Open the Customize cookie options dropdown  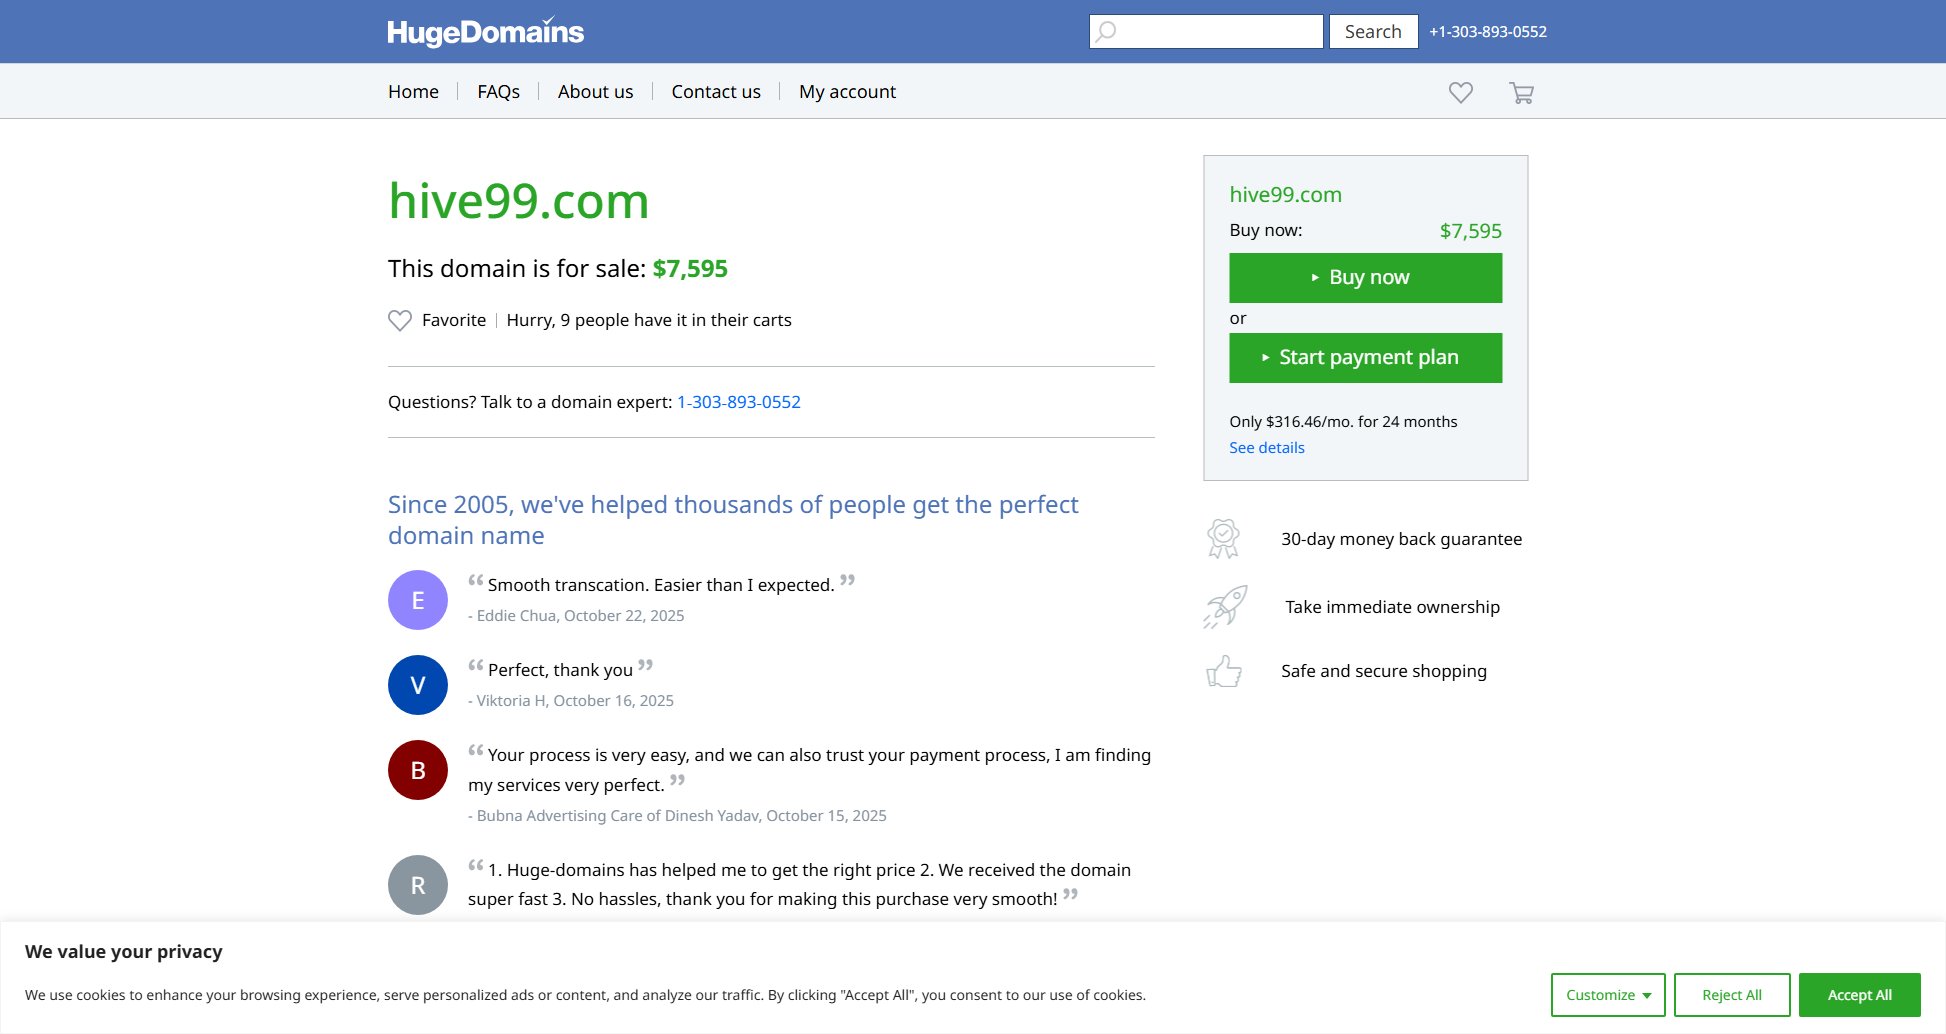pos(1606,994)
